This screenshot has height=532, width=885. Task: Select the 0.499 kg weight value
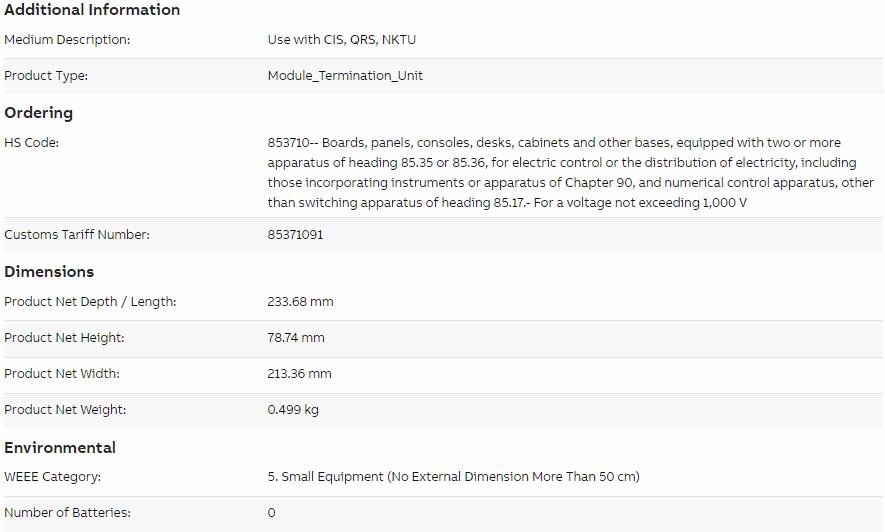click(x=293, y=410)
